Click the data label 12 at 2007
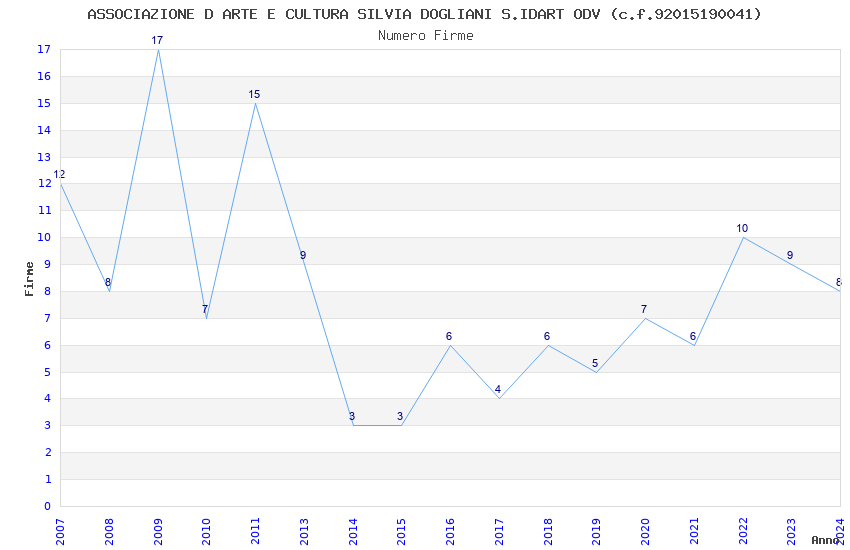The width and height of the screenshot is (850, 550). pyautogui.click(x=60, y=174)
